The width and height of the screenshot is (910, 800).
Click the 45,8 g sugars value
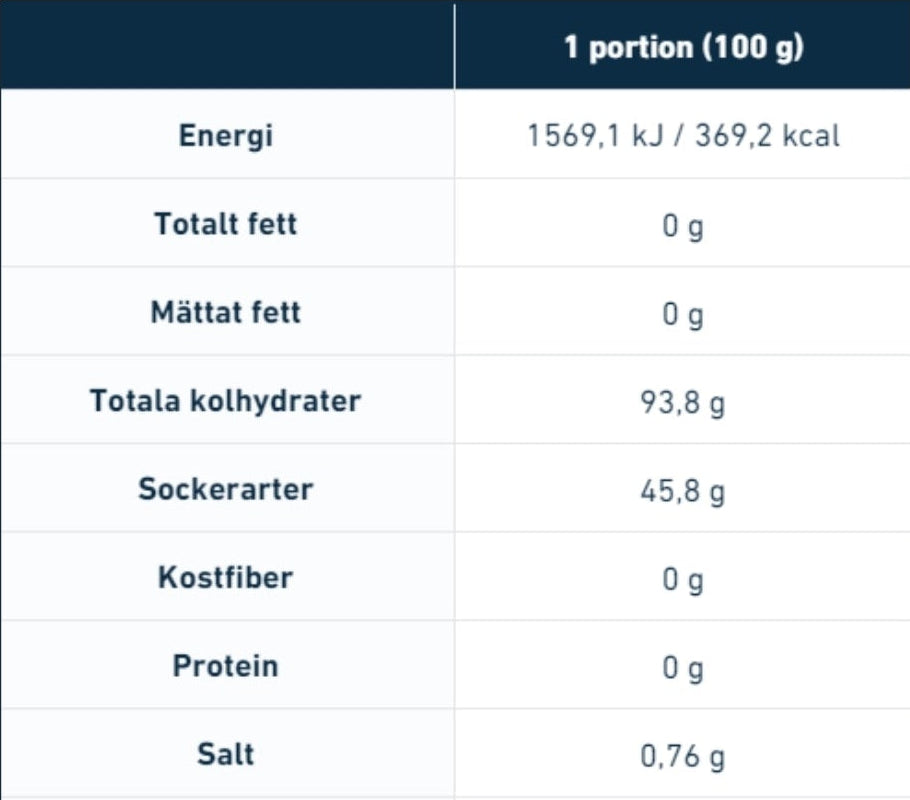coord(683,491)
